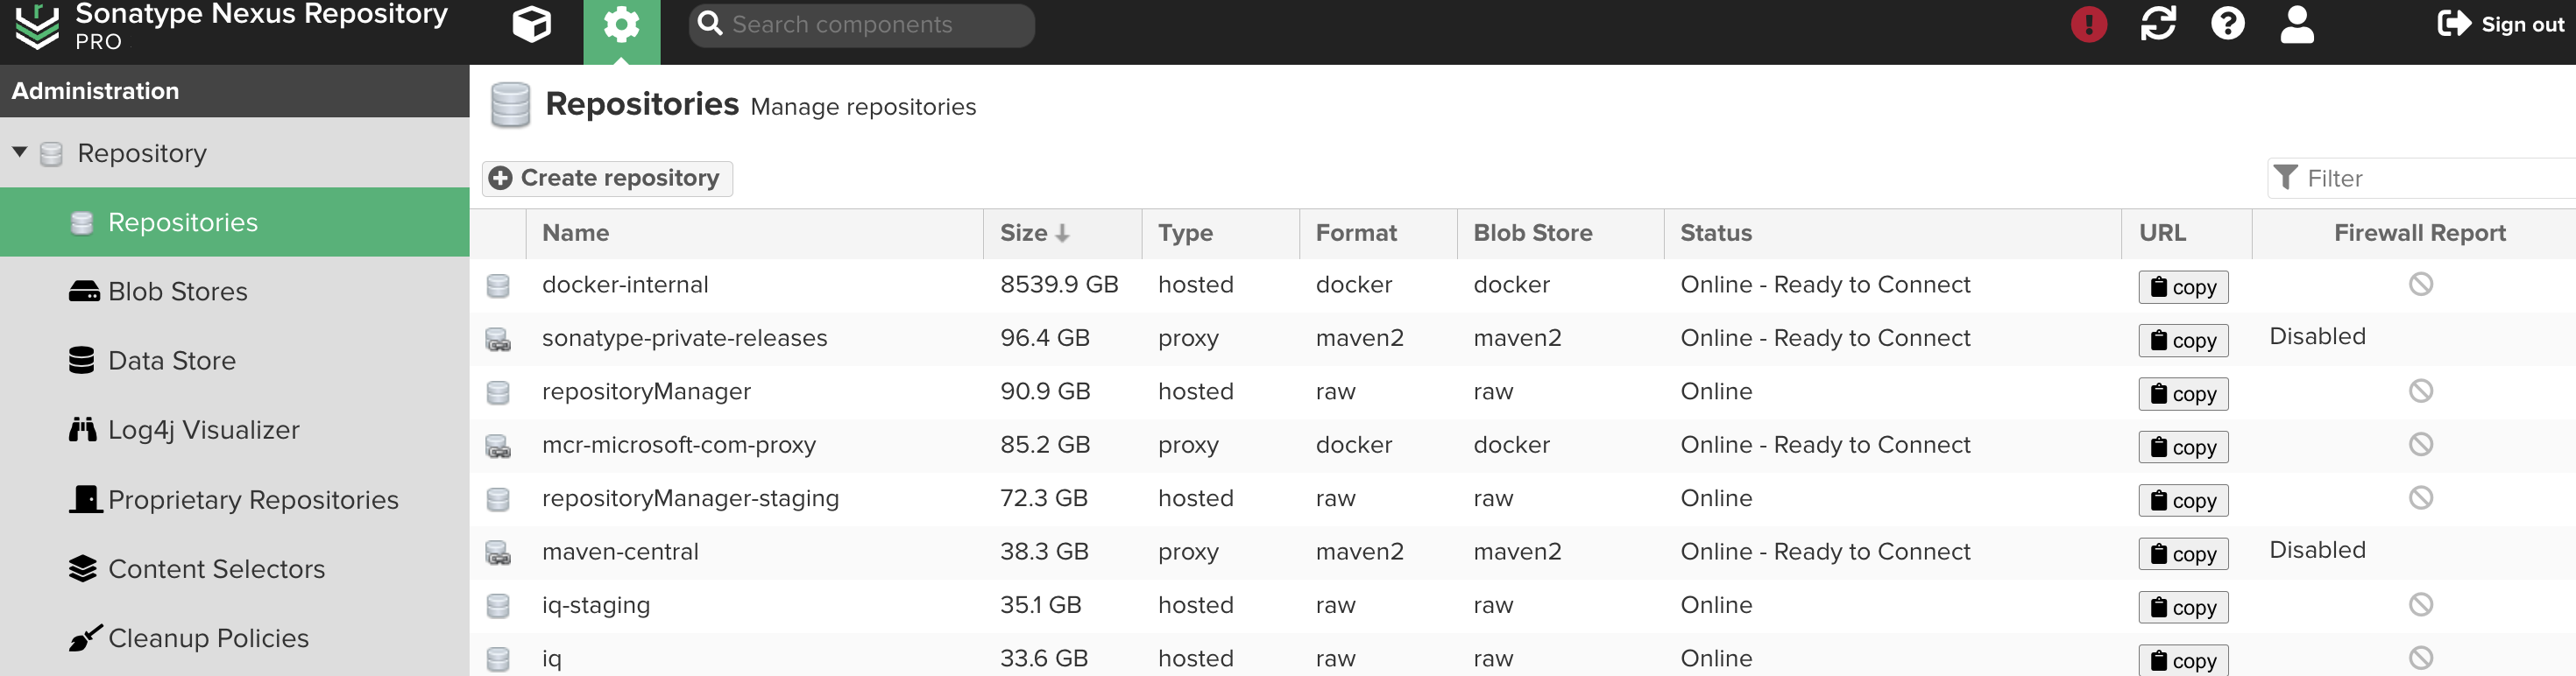Copy URL for sonatype-private-releases
Screen dimensions: 2576x676
[x=2183, y=340]
